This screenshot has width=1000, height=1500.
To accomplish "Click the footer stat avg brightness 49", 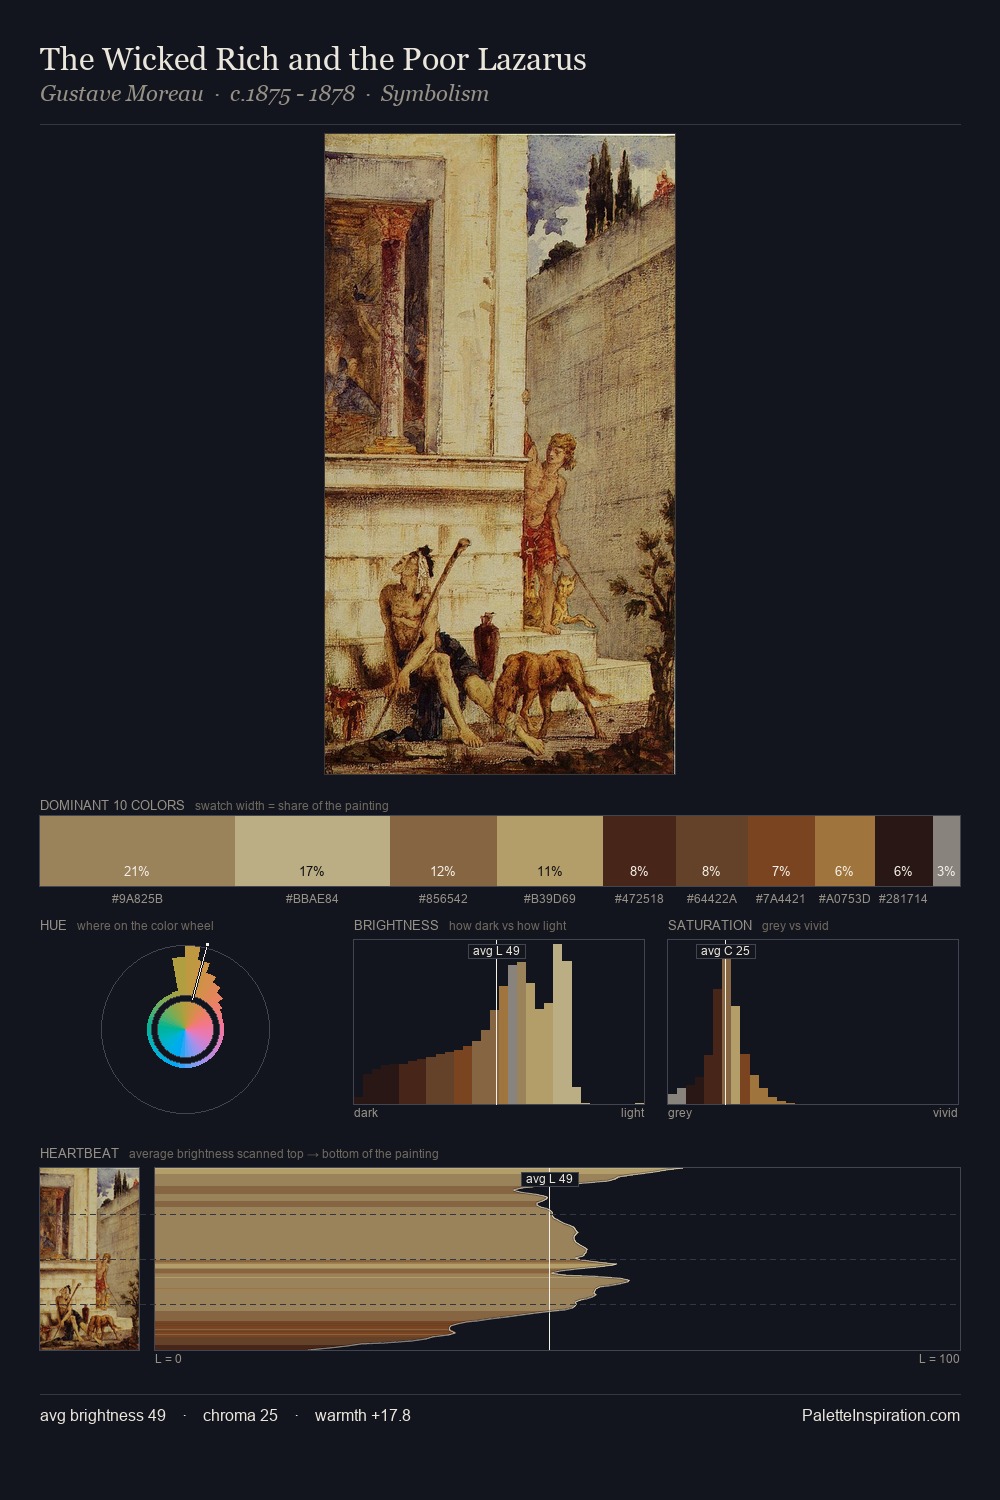I will point(103,1415).
